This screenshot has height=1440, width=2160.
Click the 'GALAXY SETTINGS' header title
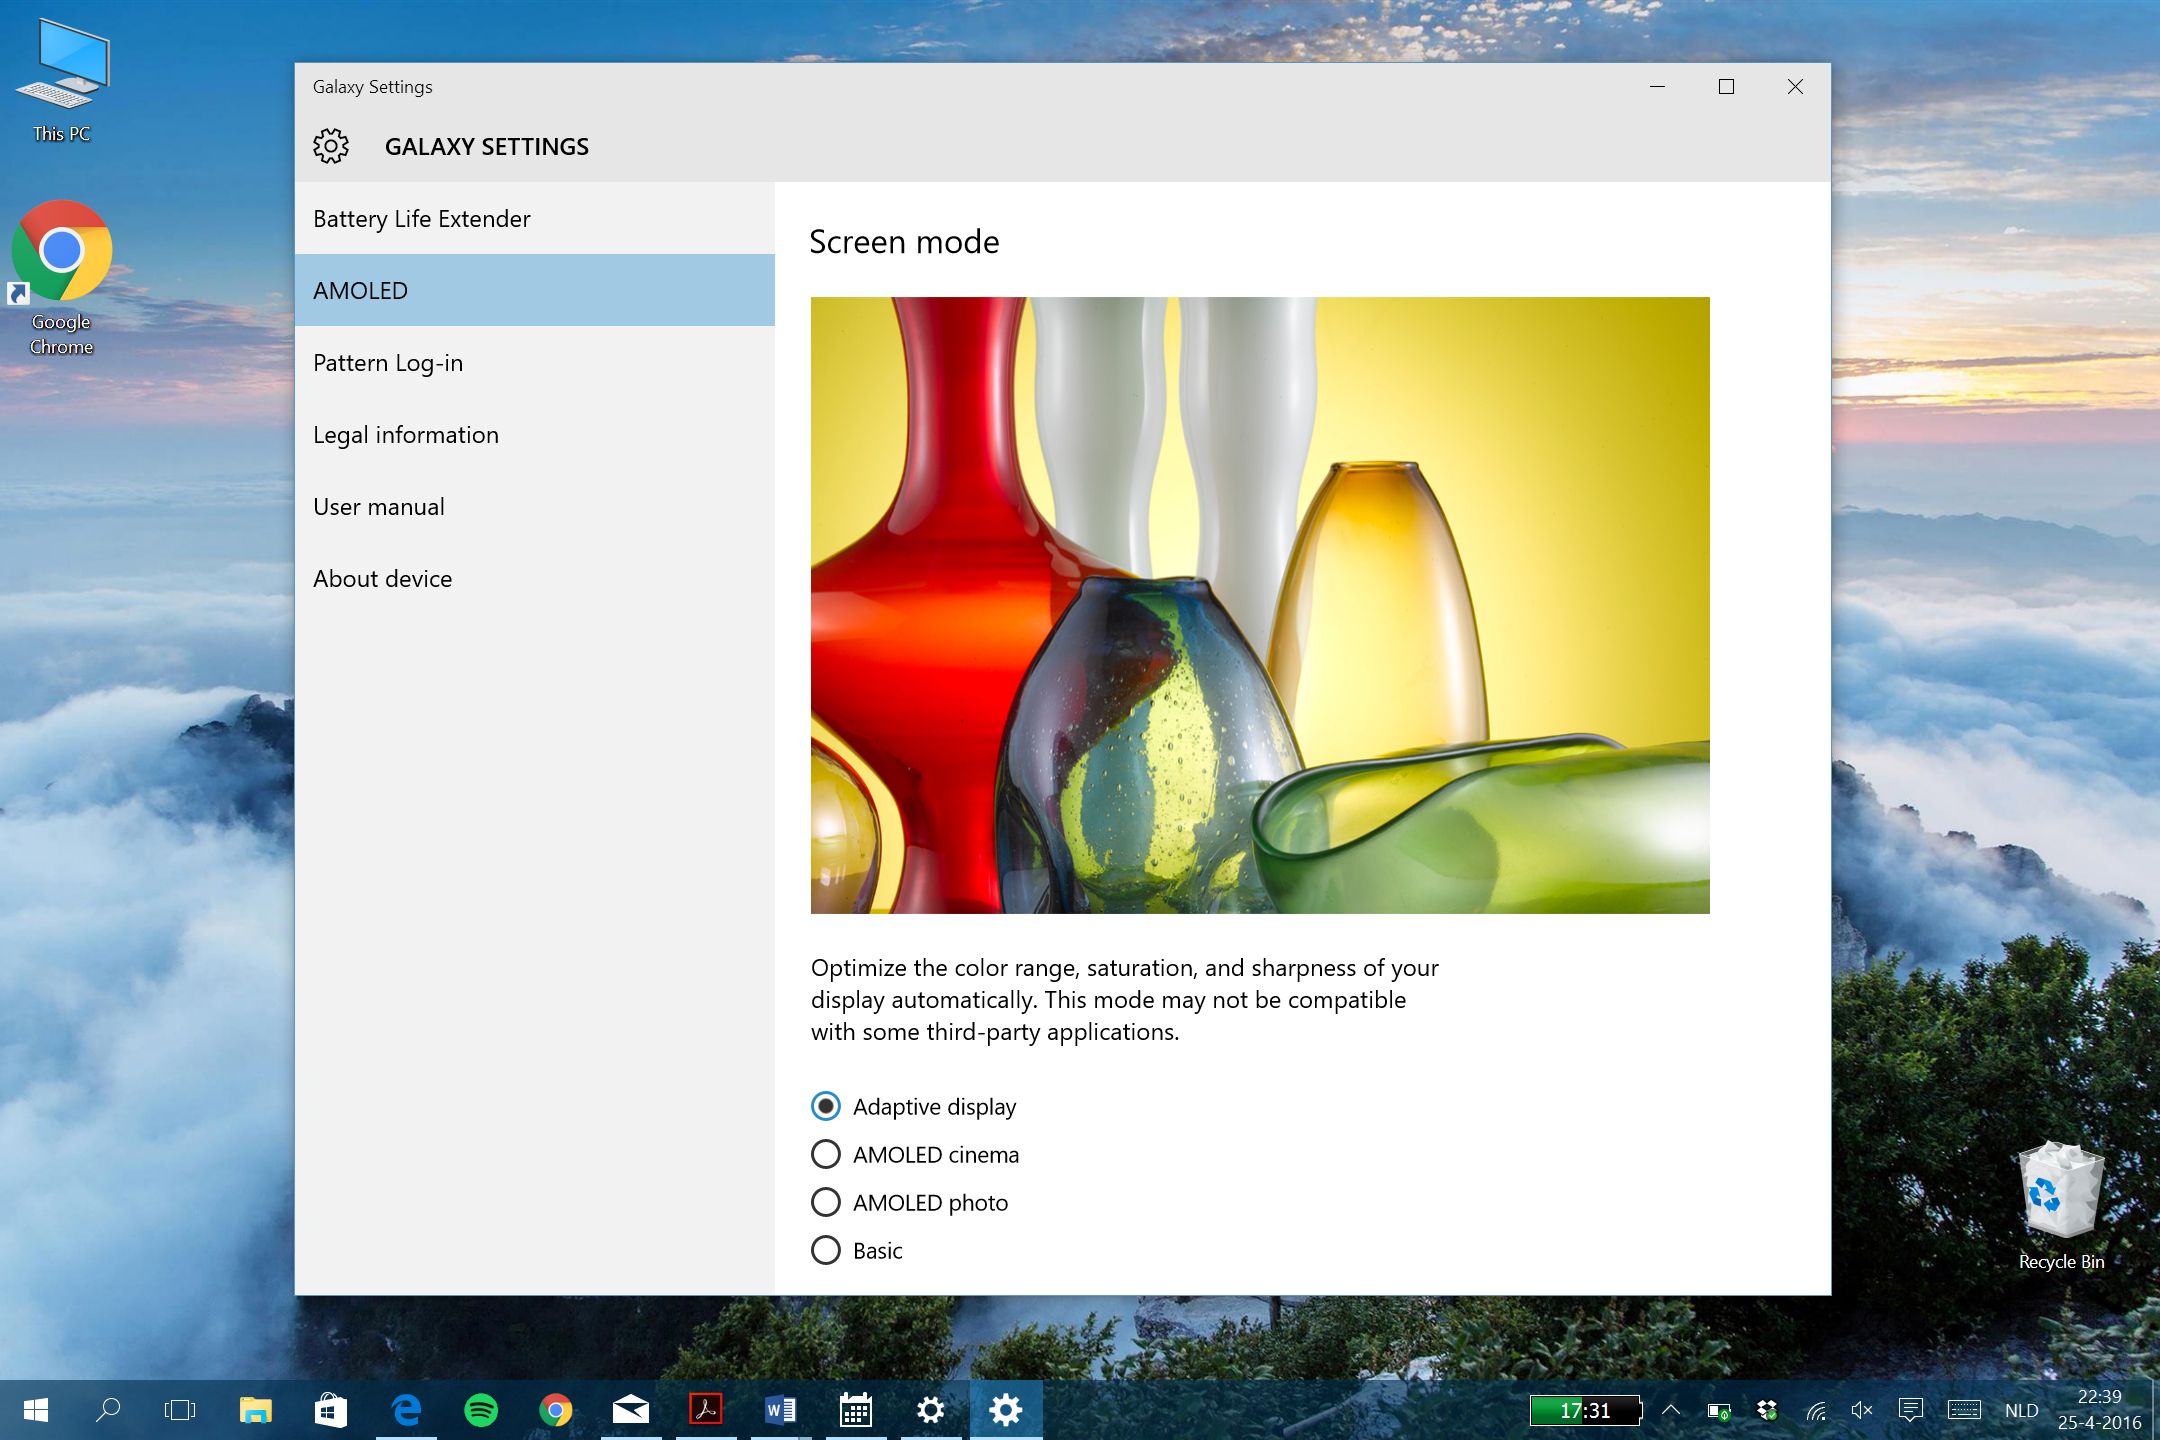487,146
